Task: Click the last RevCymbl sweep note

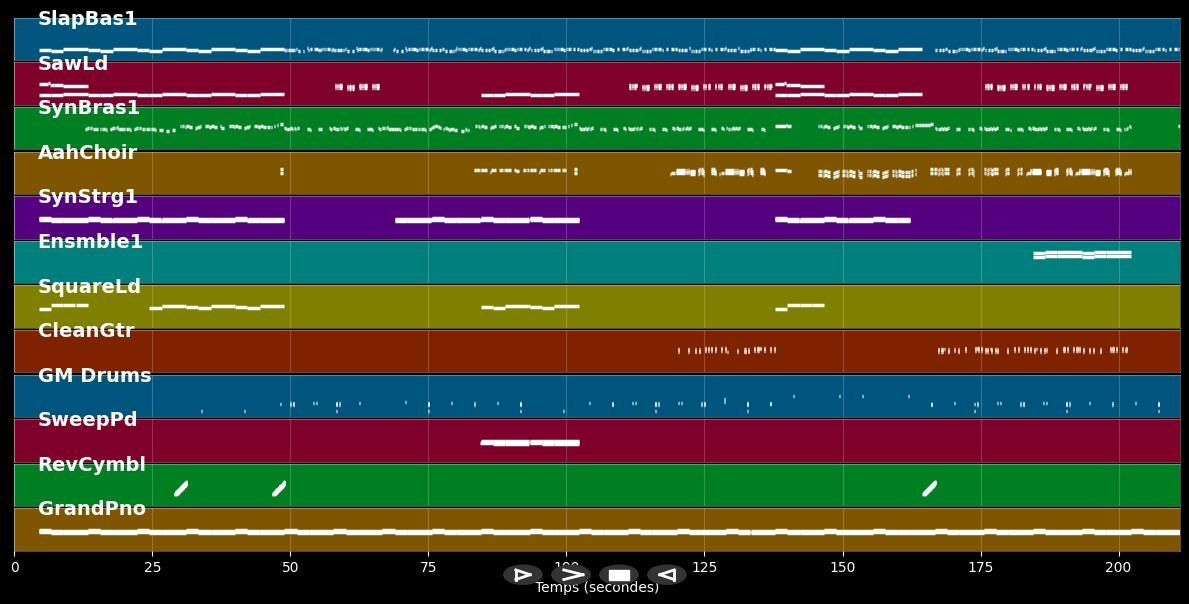Action: point(929,488)
